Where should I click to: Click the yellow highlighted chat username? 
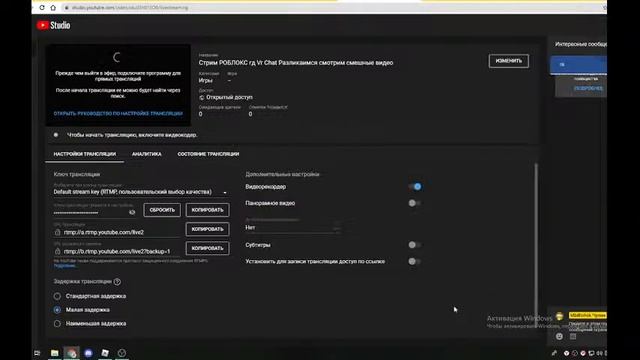(588, 315)
